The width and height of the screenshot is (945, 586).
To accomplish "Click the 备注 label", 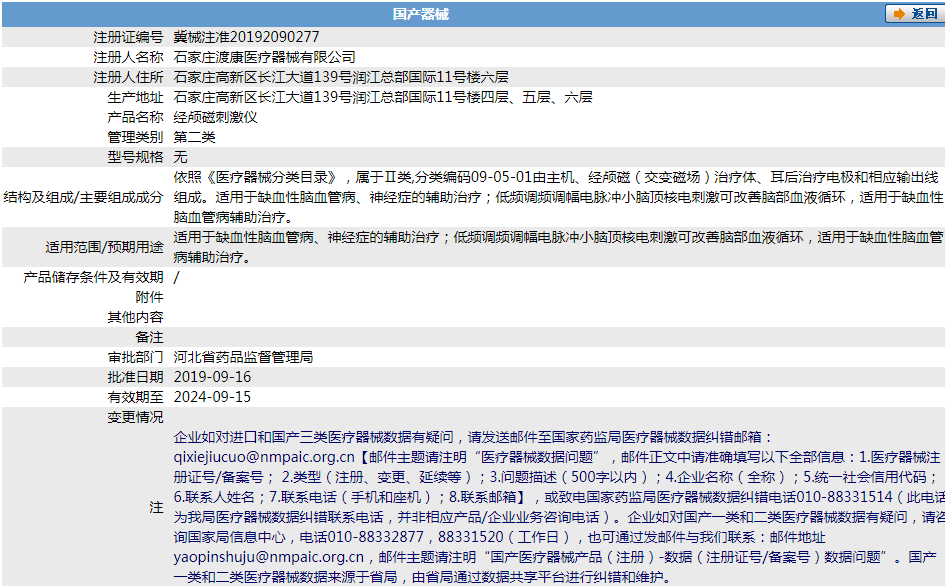I will (149, 337).
